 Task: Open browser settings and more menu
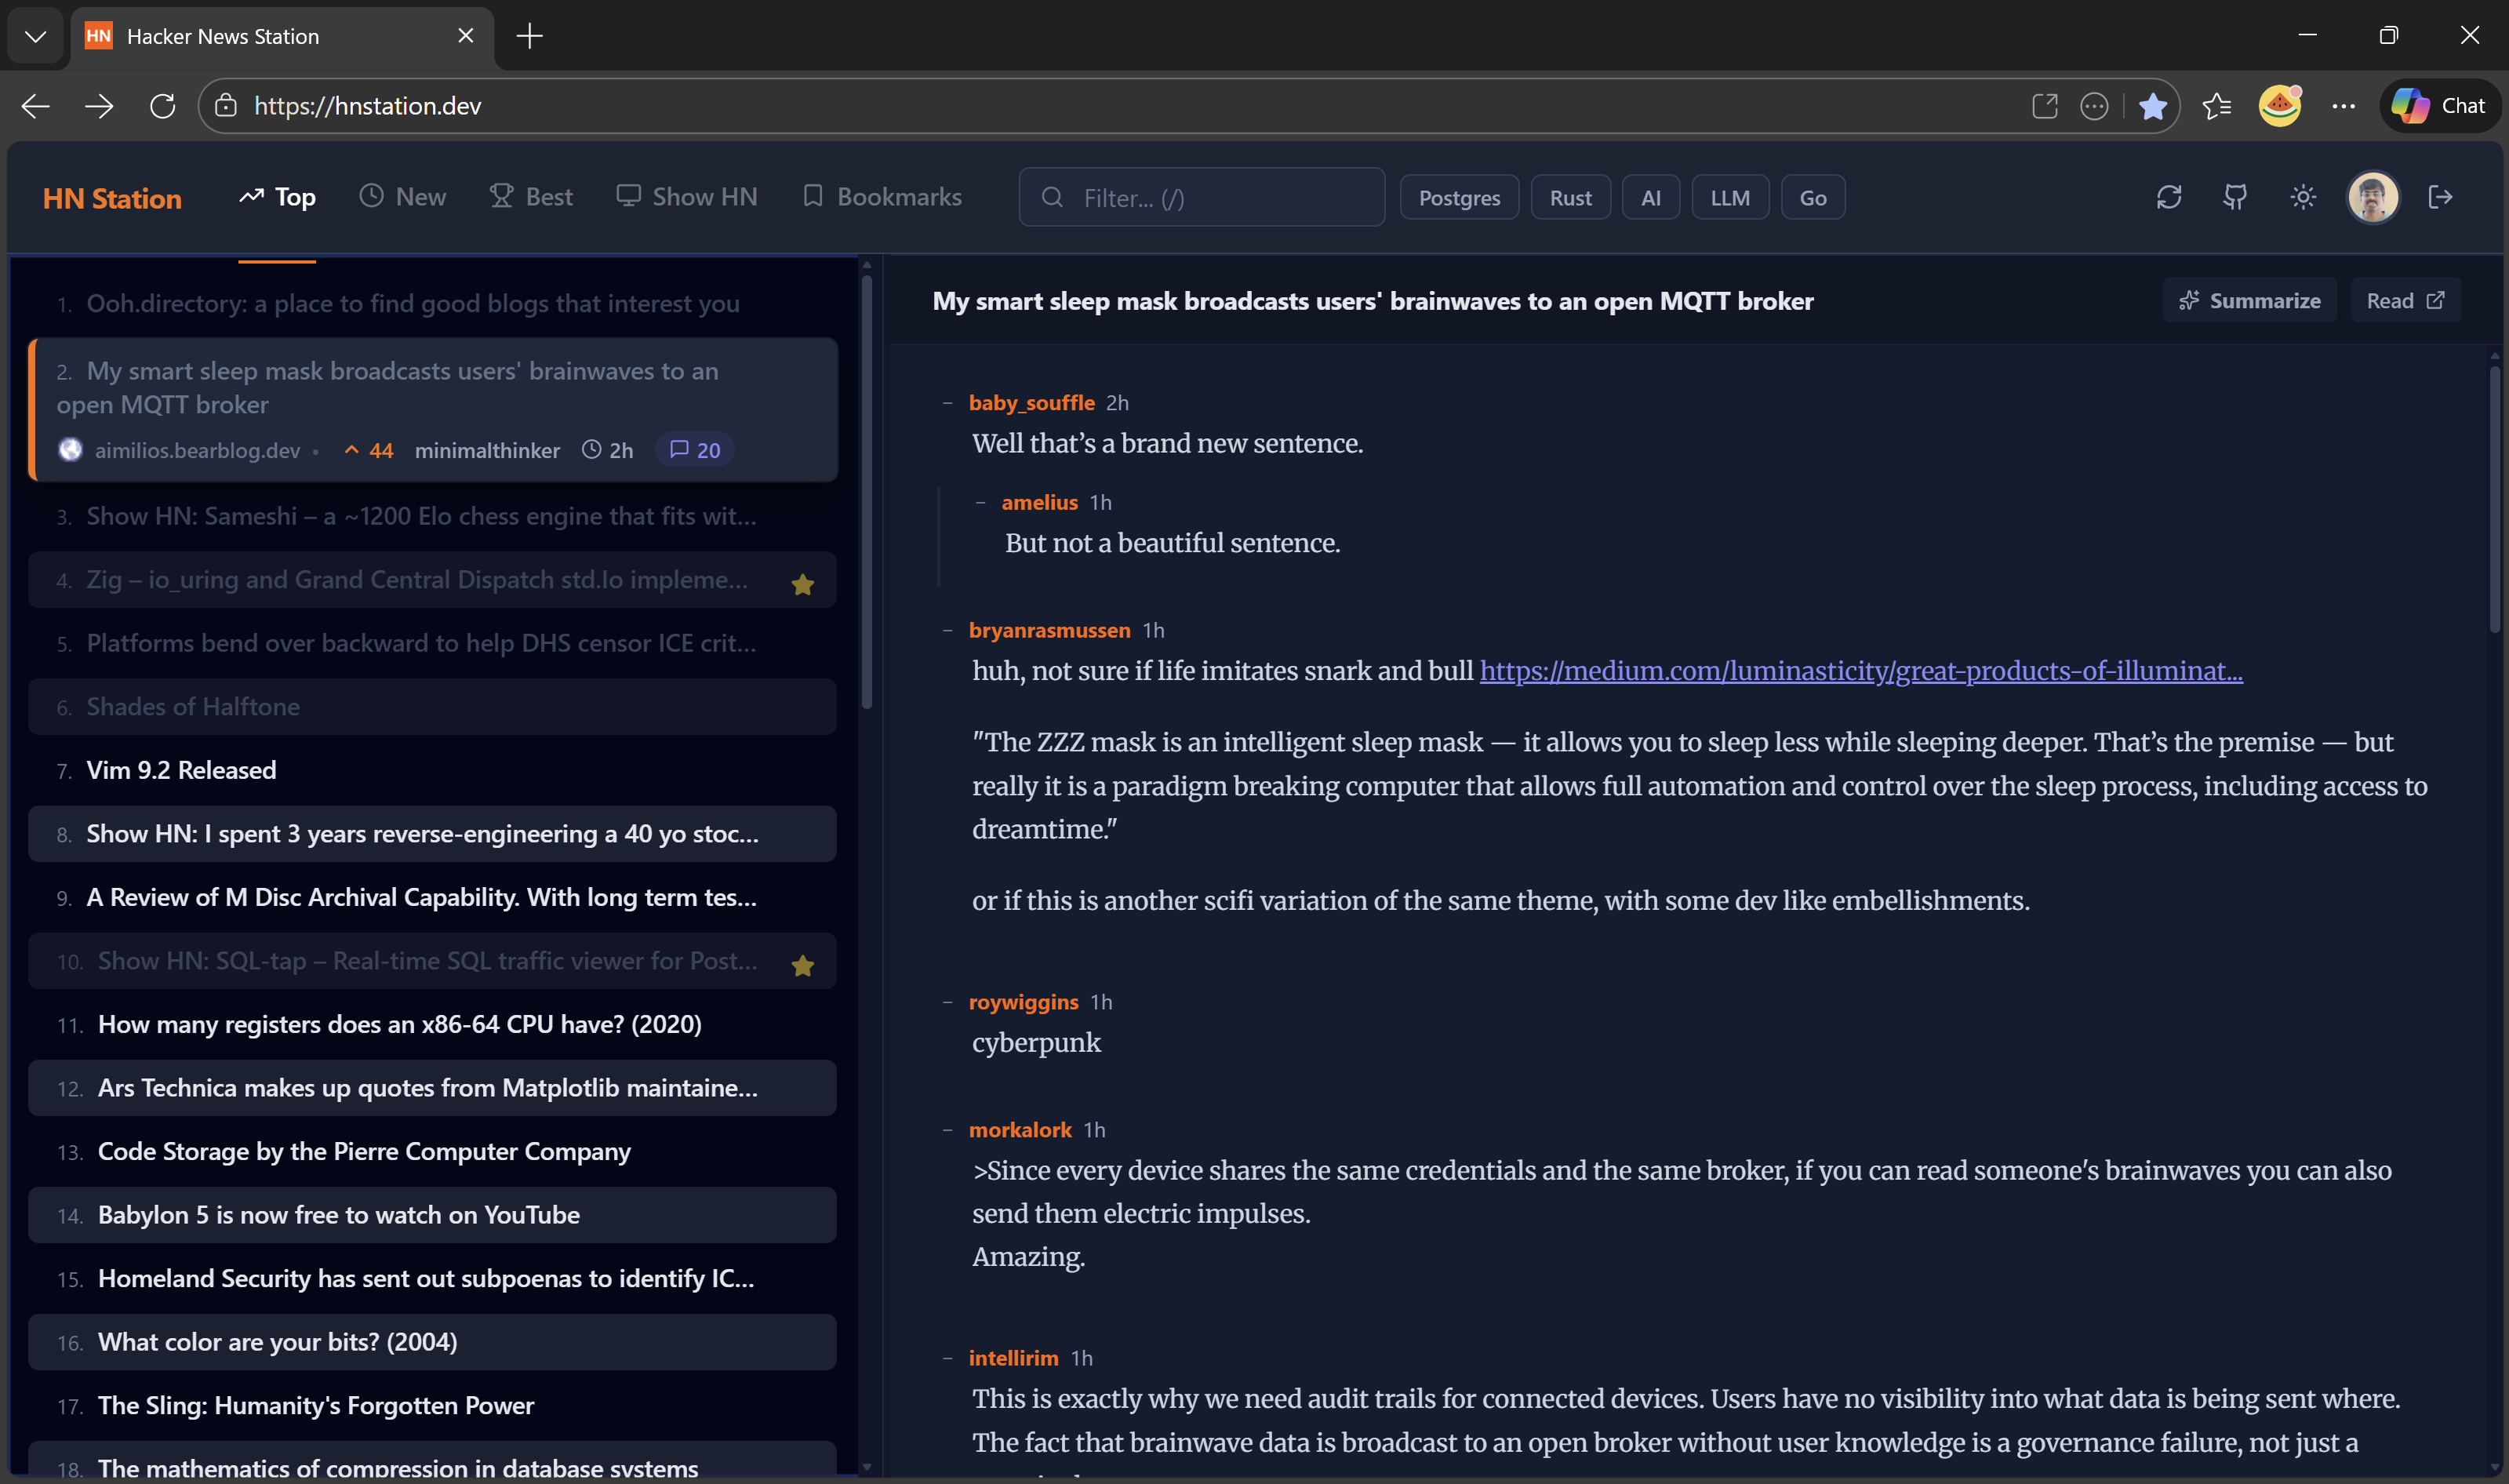point(2343,106)
